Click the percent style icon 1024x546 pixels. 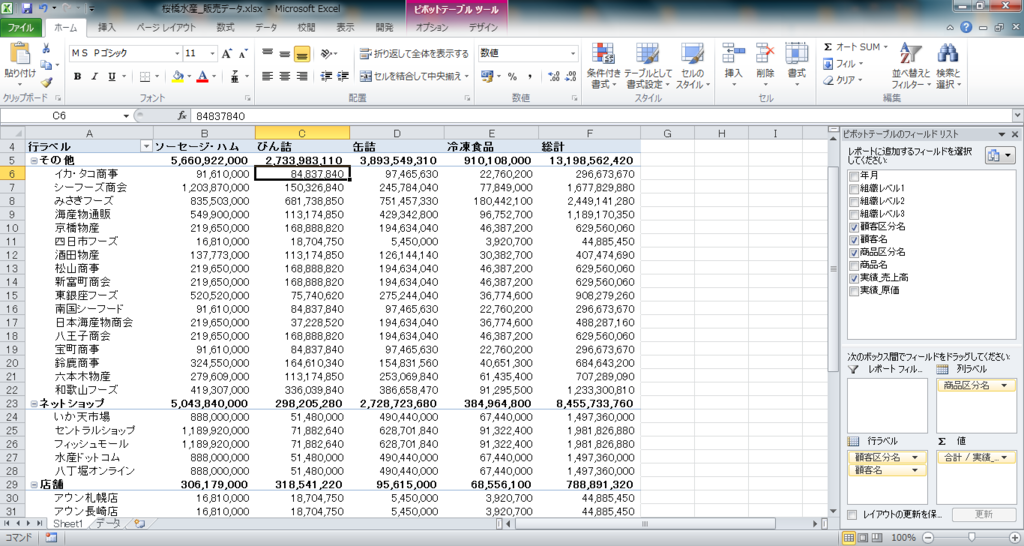tap(513, 76)
